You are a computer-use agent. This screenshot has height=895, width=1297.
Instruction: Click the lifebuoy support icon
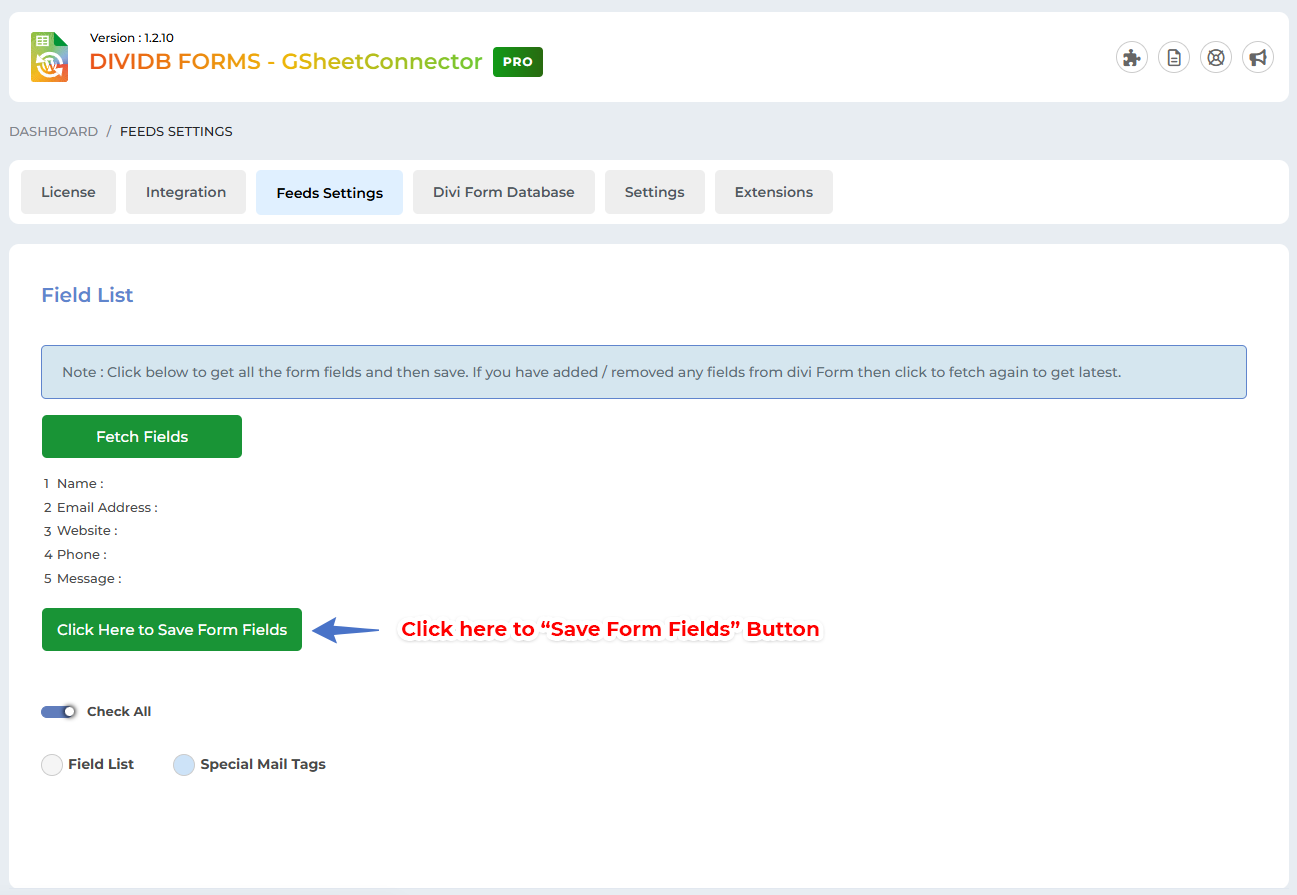click(1215, 57)
